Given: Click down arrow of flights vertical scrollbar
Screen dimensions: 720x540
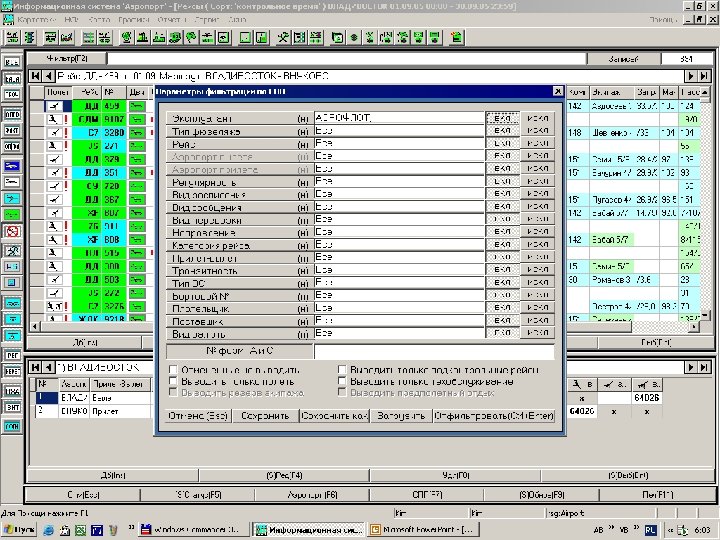Looking at the screenshot, I should (706, 316).
